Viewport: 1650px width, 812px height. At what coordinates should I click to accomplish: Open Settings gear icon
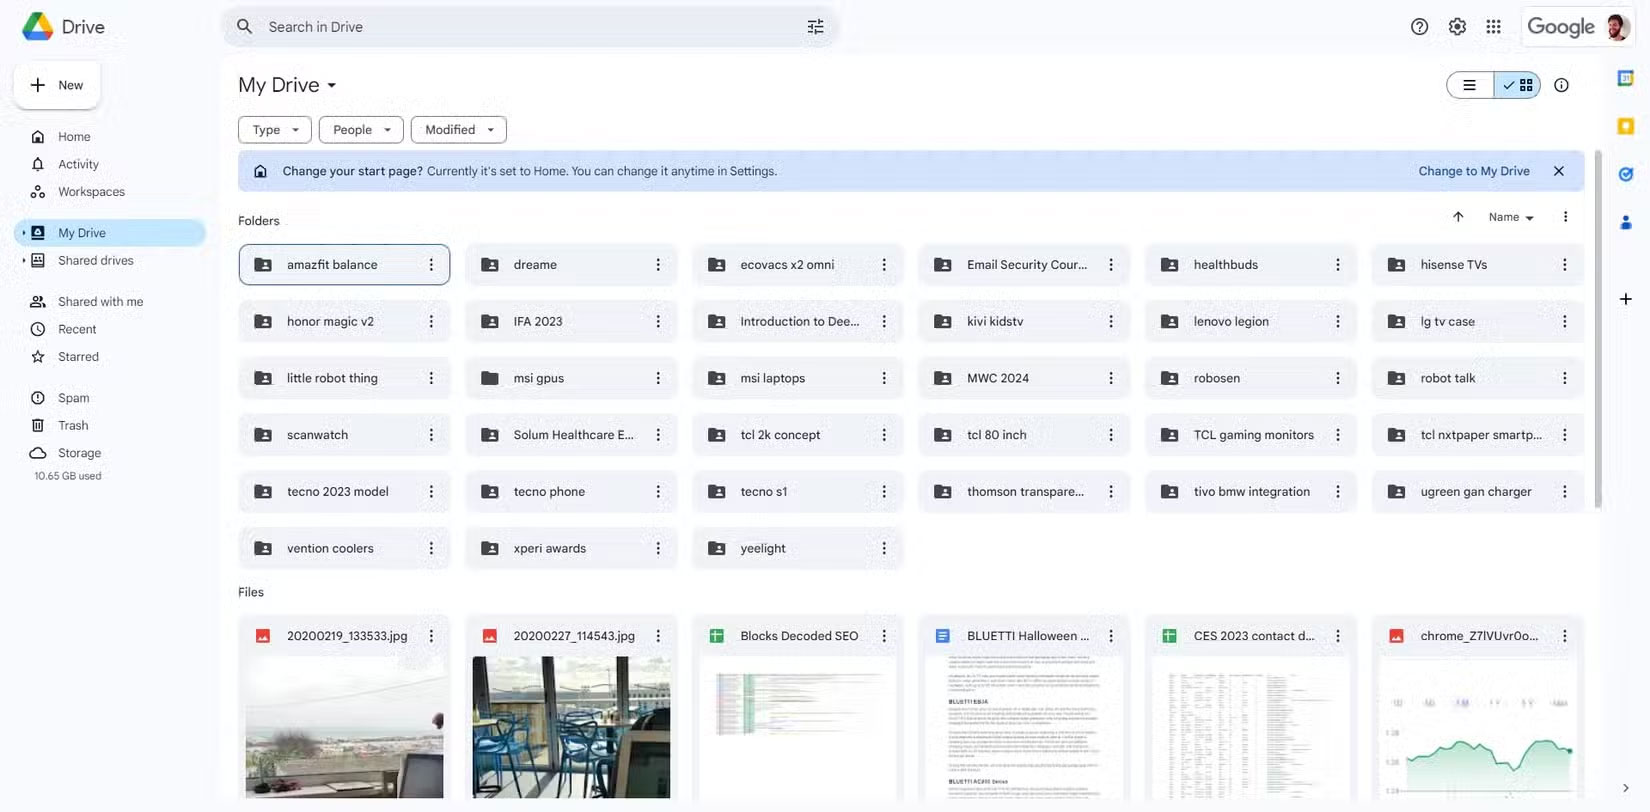(x=1457, y=27)
